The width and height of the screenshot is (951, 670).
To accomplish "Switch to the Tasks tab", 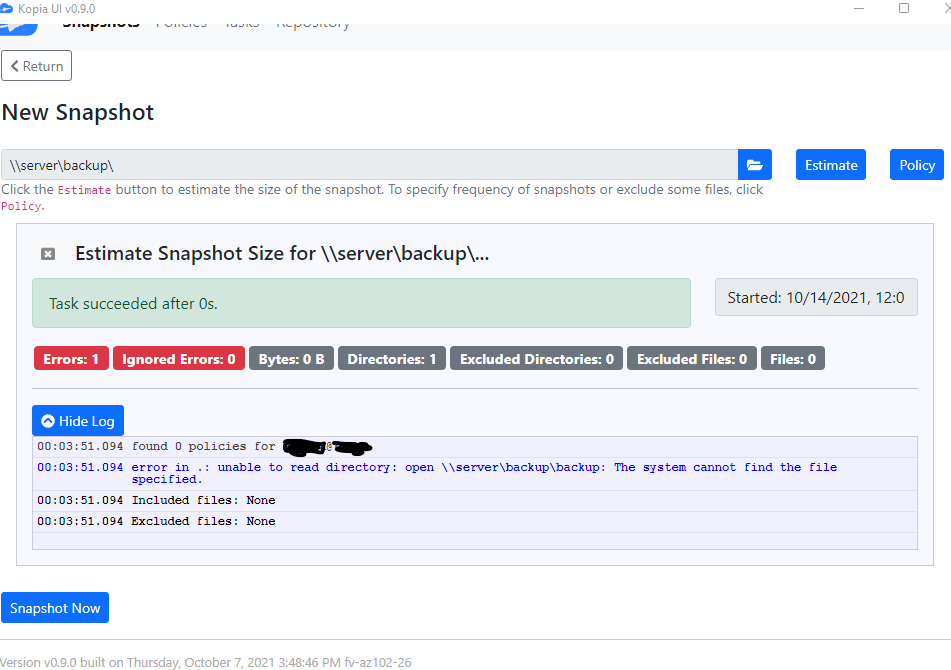I will point(242,21).
